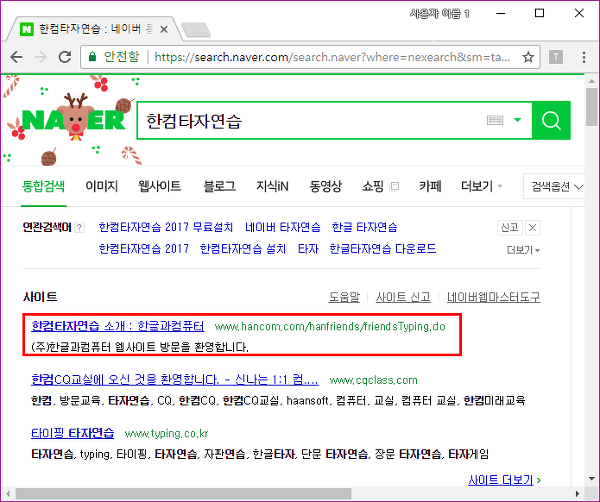Screen dimensions: 600x502
Task: Open the 타이핑 타자연습 result
Action: (x=73, y=433)
